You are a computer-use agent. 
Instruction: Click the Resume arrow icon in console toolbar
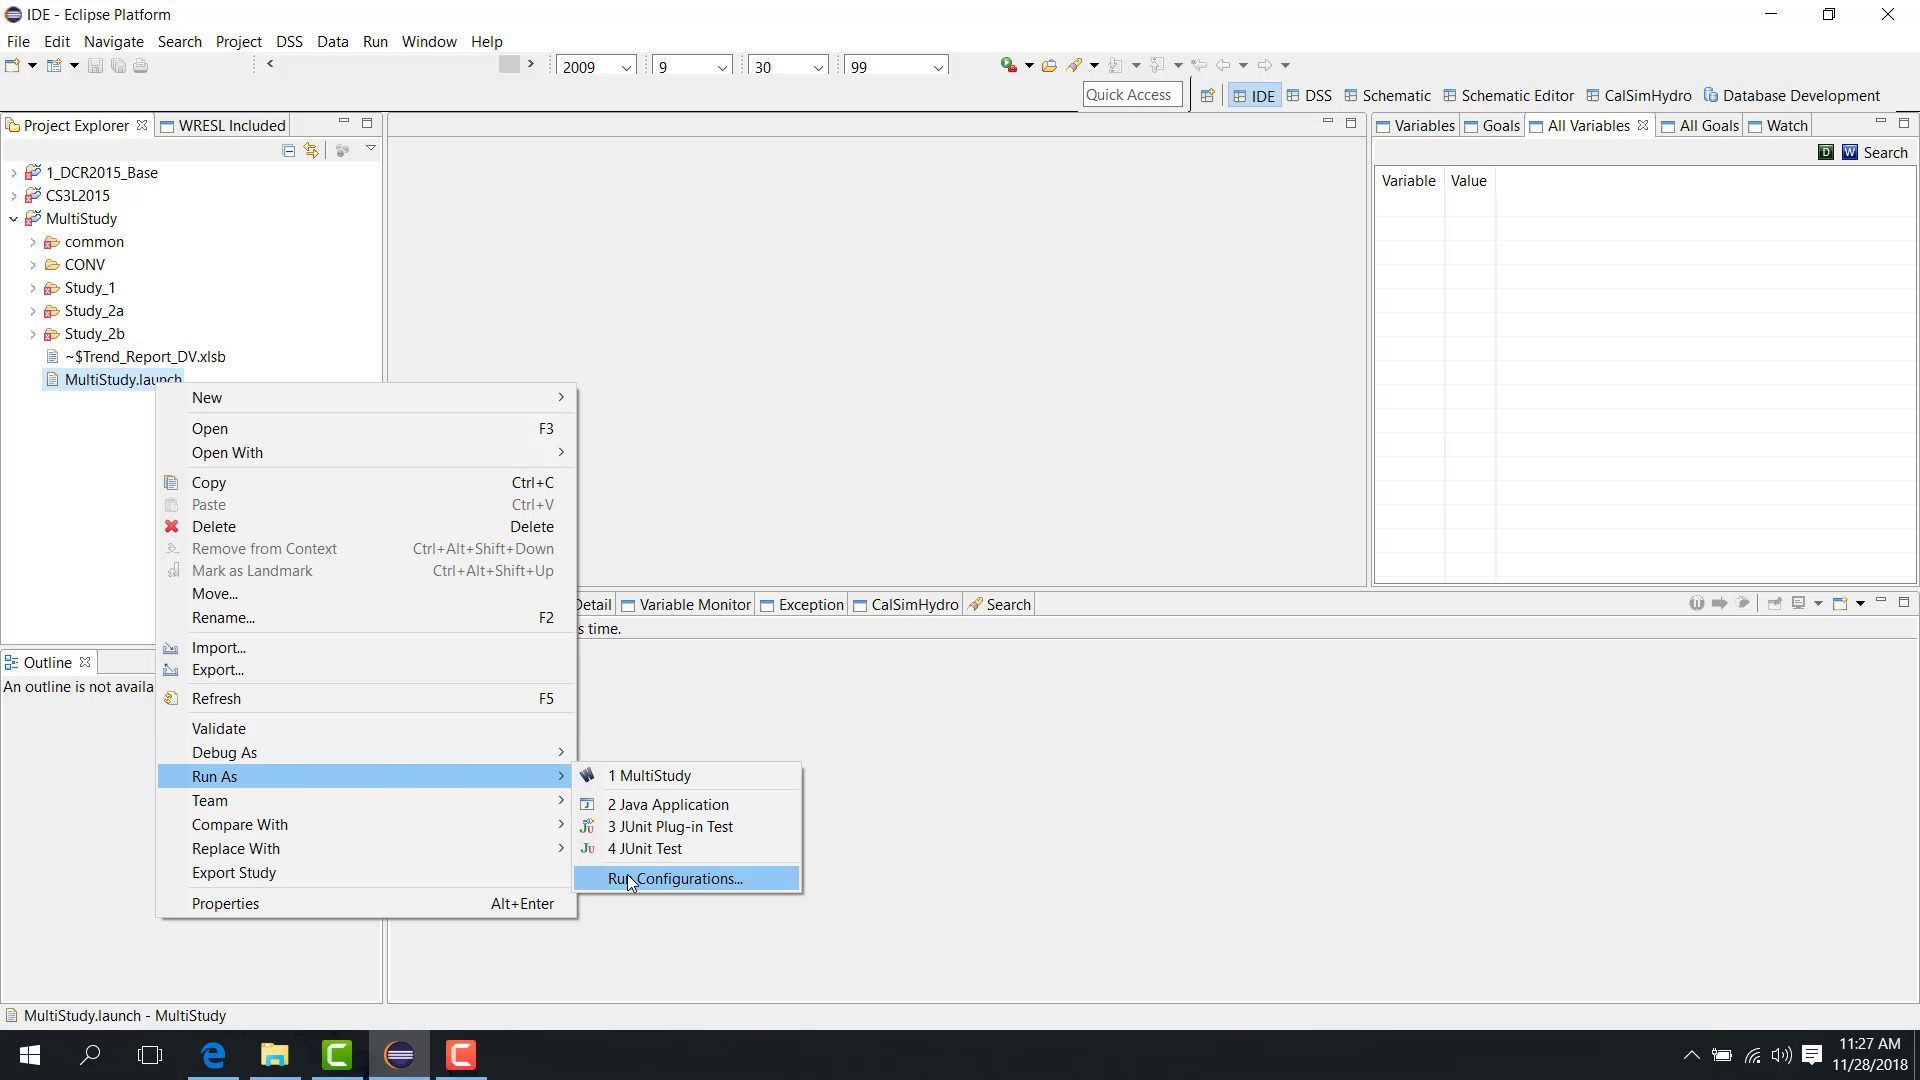1720,603
